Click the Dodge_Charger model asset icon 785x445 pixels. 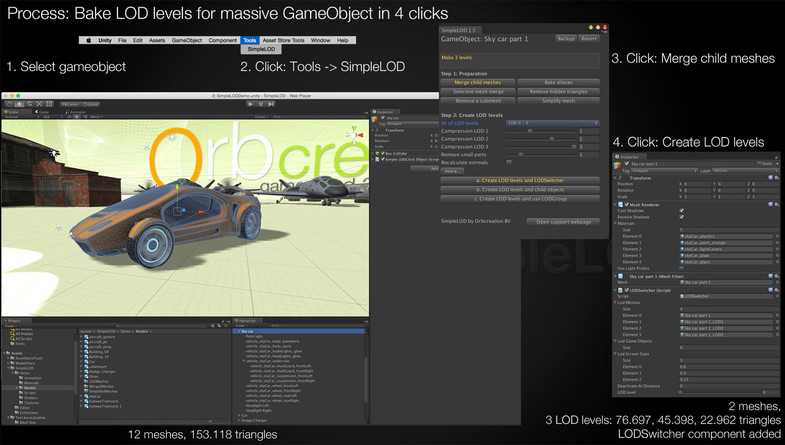click(x=86, y=371)
